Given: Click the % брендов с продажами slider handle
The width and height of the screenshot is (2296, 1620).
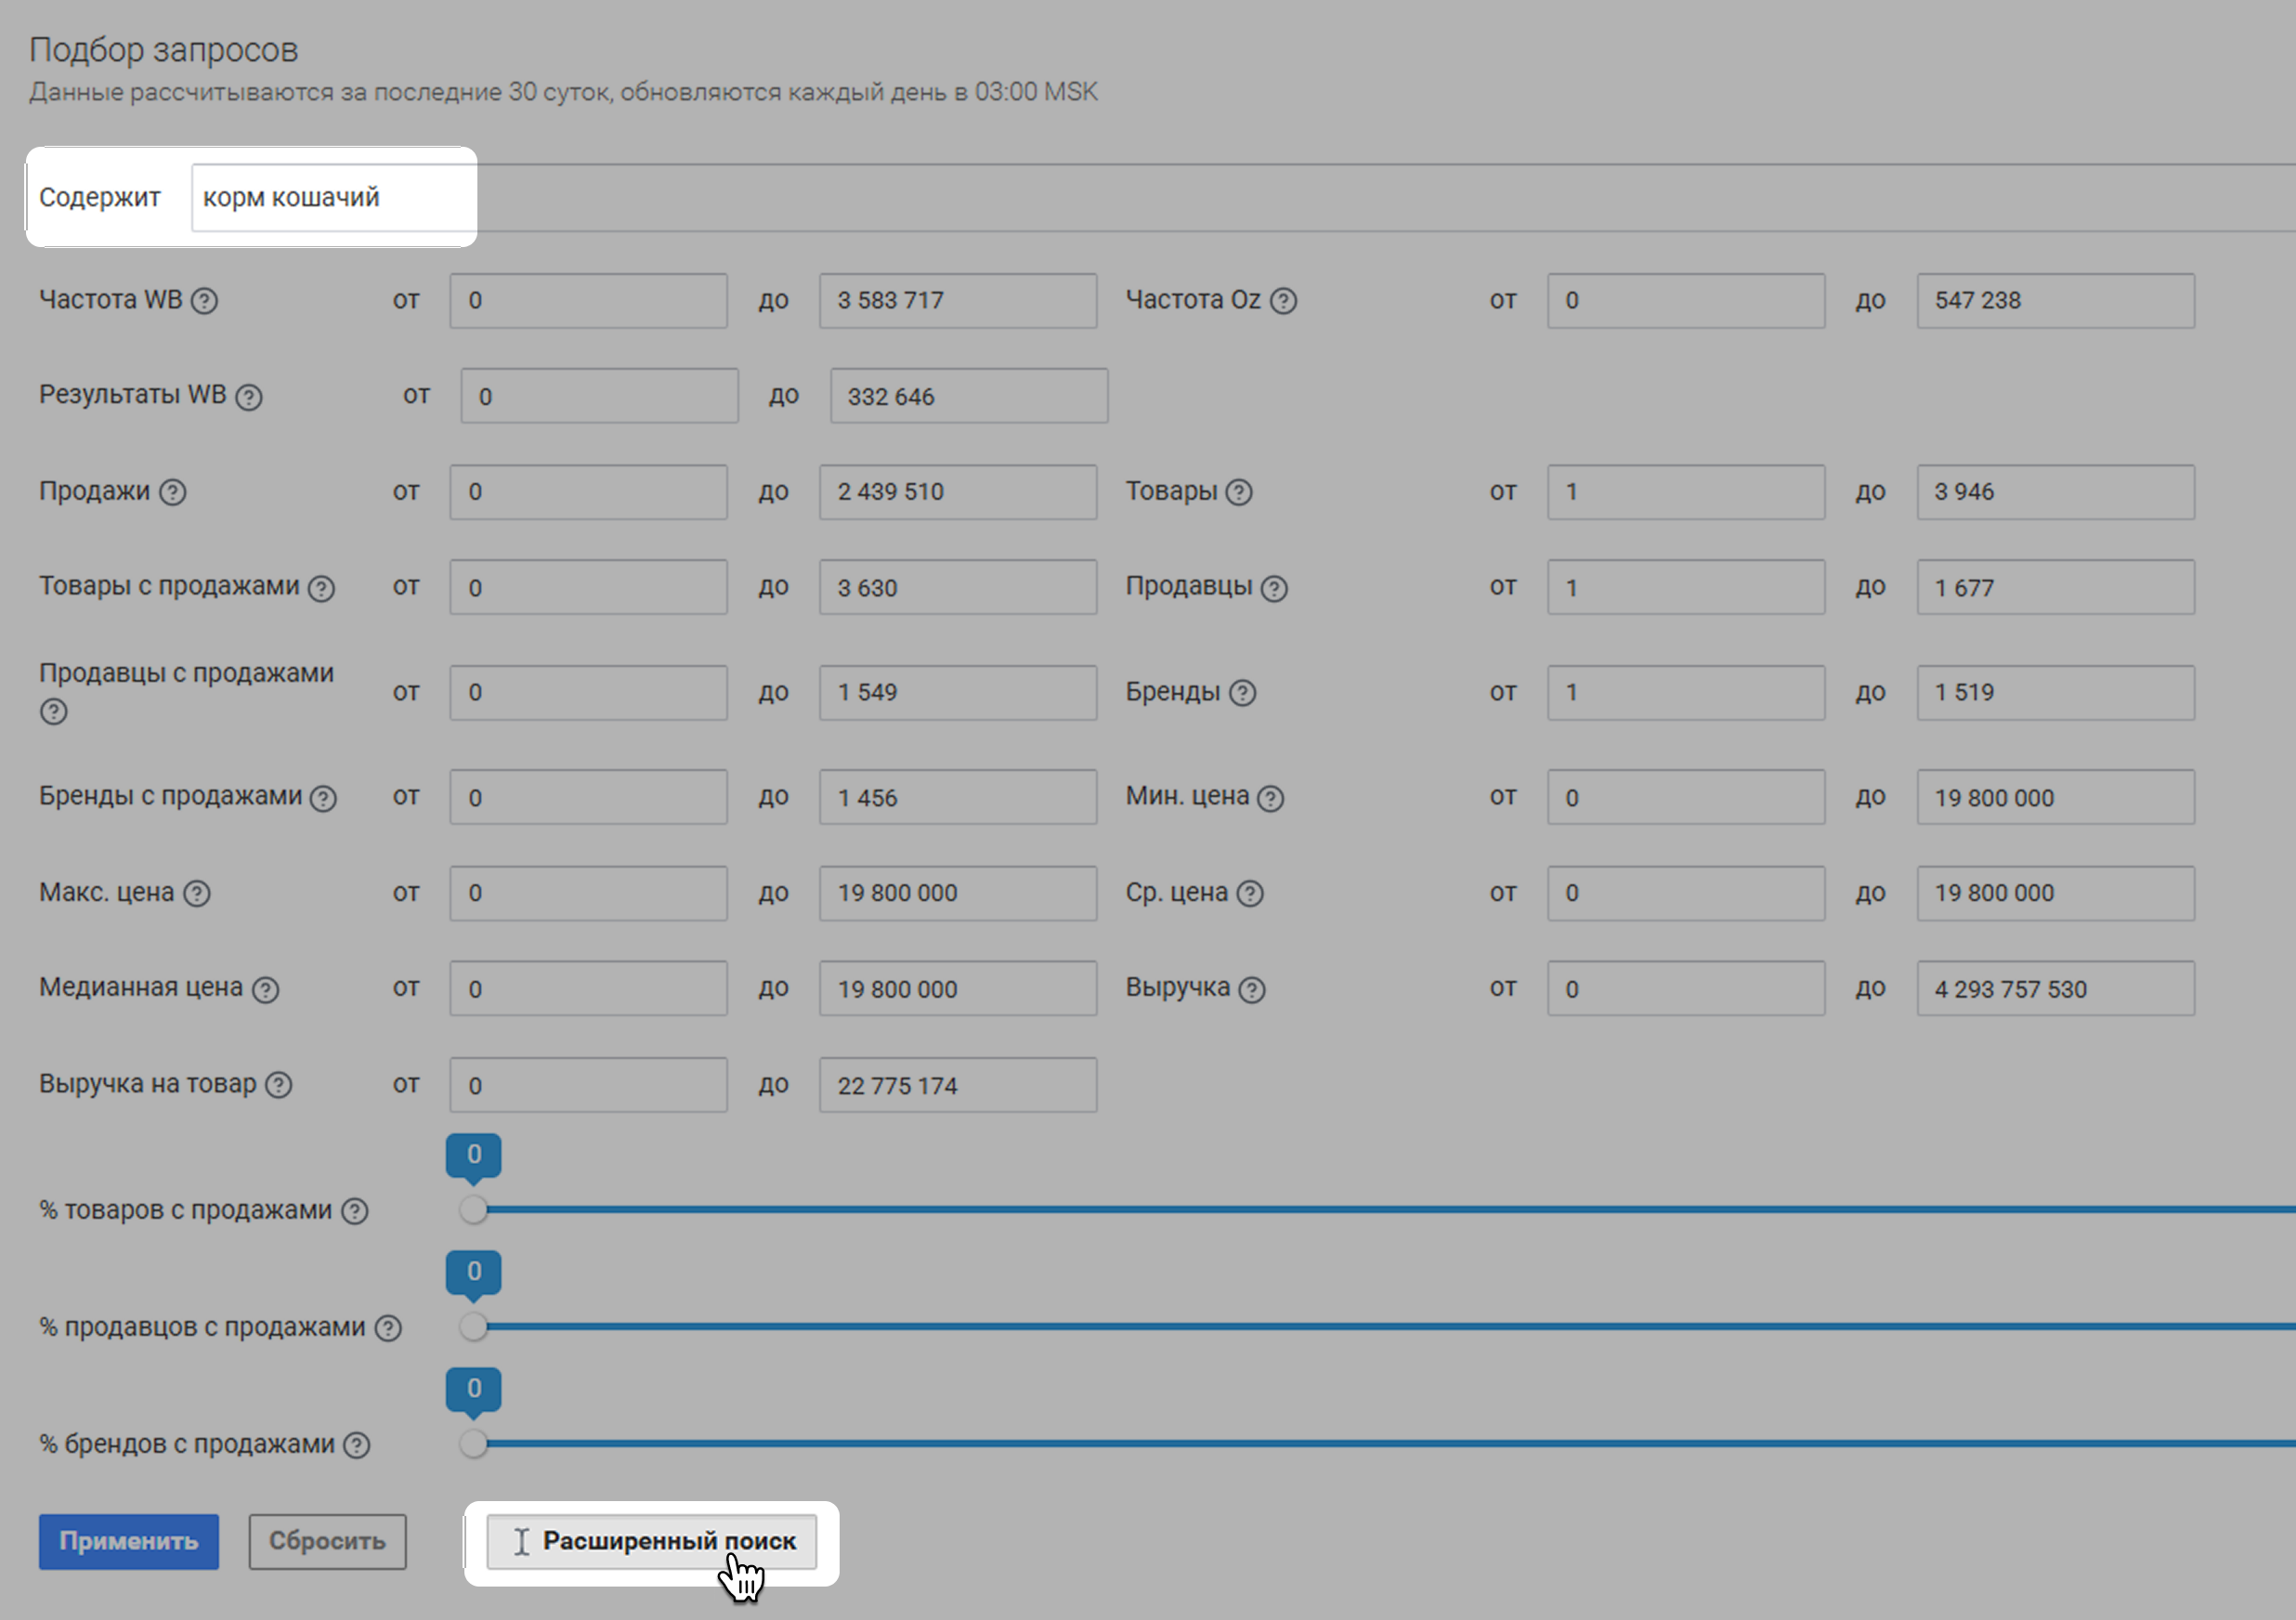Looking at the screenshot, I should tap(474, 1444).
